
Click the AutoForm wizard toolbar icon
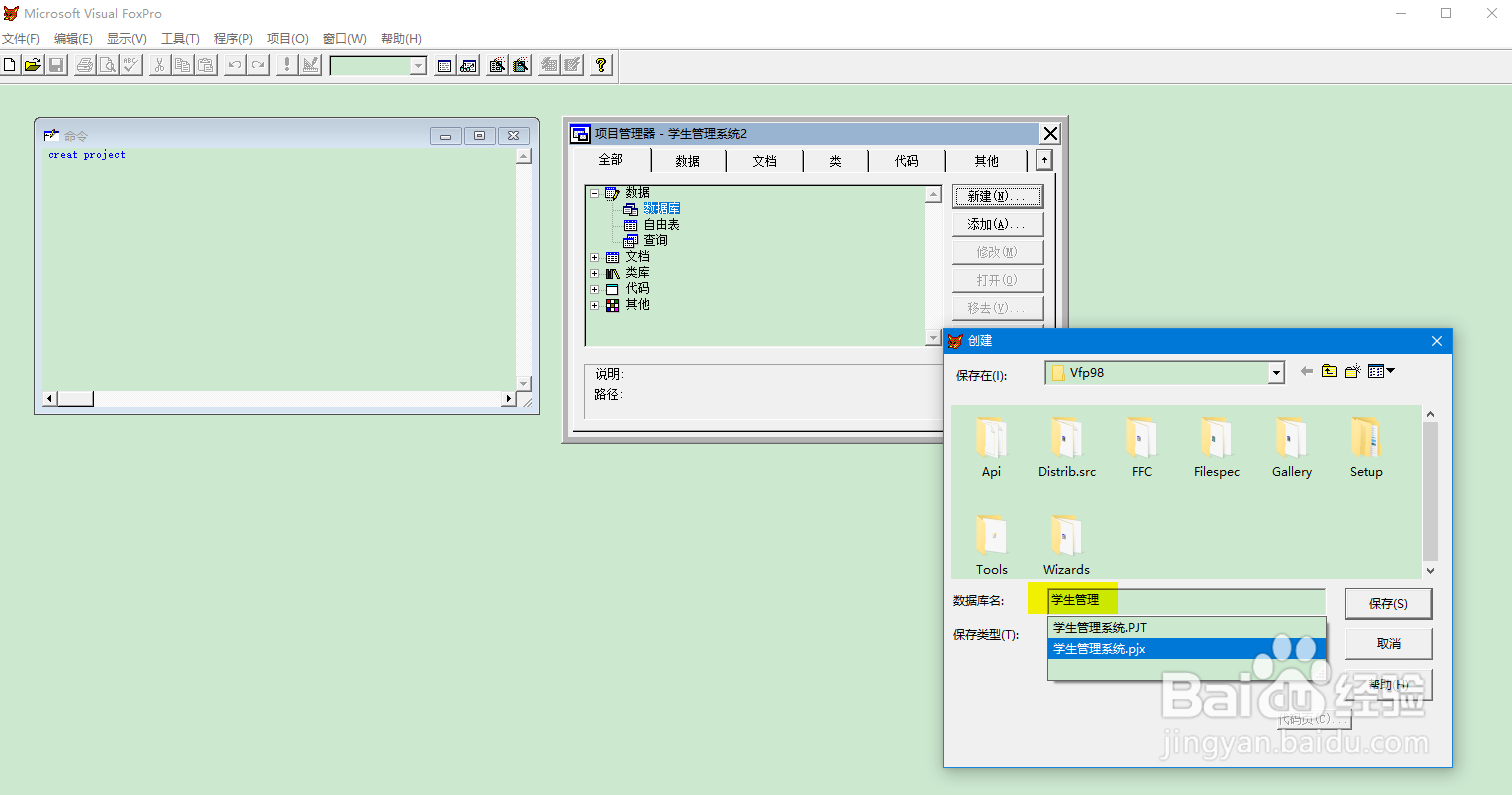pyautogui.click(x=549, y=65)
